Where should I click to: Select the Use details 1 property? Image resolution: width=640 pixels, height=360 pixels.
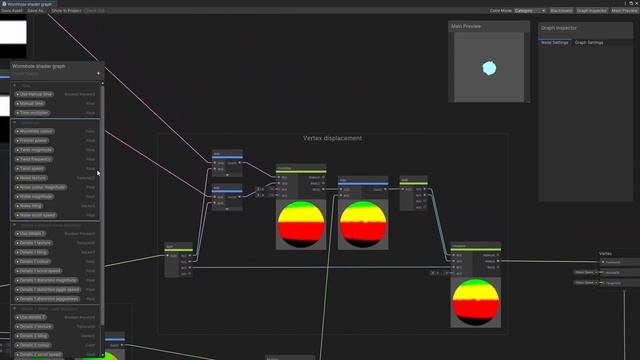coord(30,234)
